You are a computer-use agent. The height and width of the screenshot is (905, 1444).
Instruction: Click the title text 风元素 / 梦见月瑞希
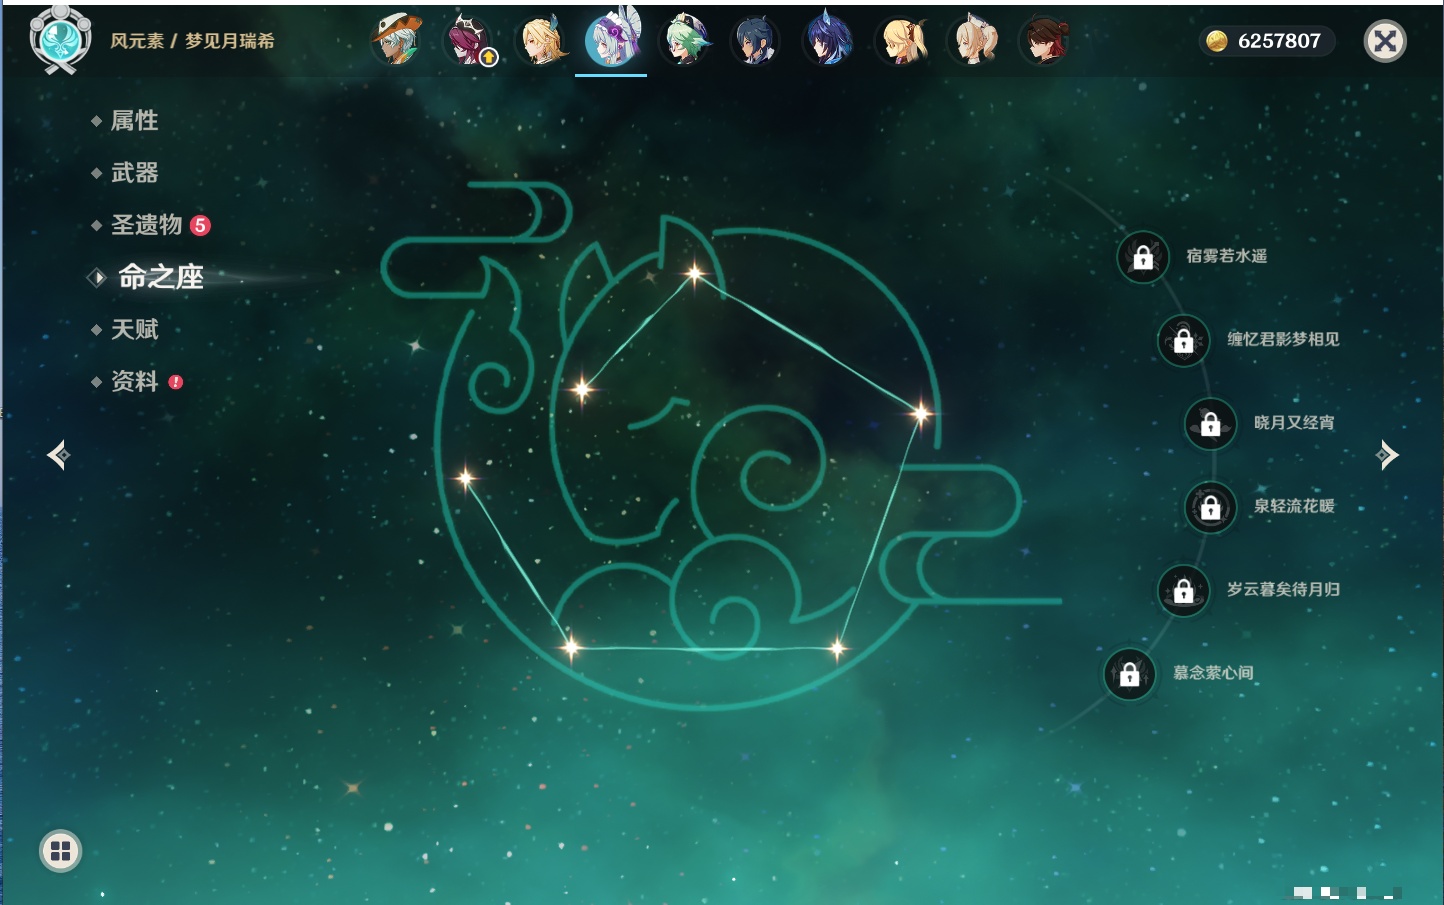pyautogui.click(x=192, y=41)
